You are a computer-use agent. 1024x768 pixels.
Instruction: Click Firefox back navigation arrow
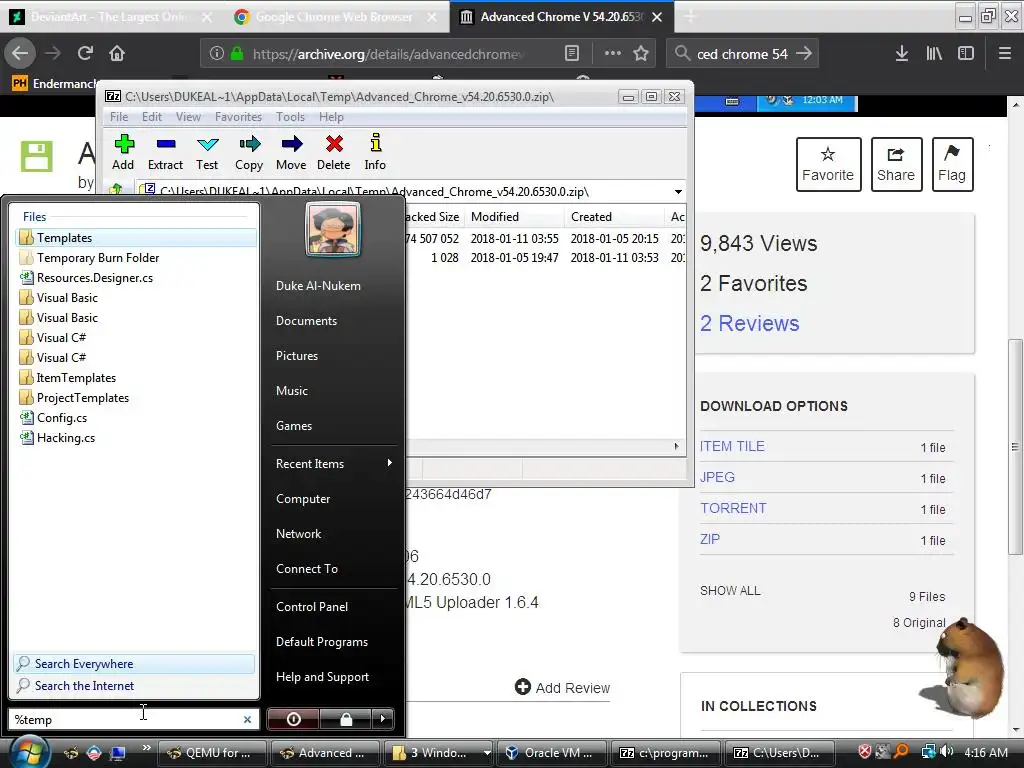(x=20, y=54)
